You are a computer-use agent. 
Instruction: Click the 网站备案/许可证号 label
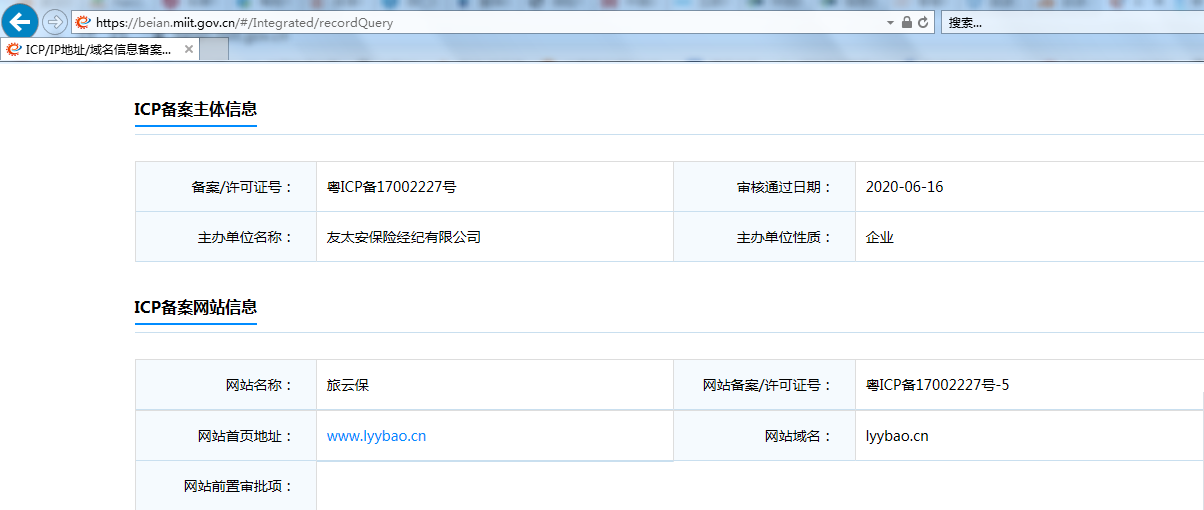pyautogui.click(x=768, y=385)
